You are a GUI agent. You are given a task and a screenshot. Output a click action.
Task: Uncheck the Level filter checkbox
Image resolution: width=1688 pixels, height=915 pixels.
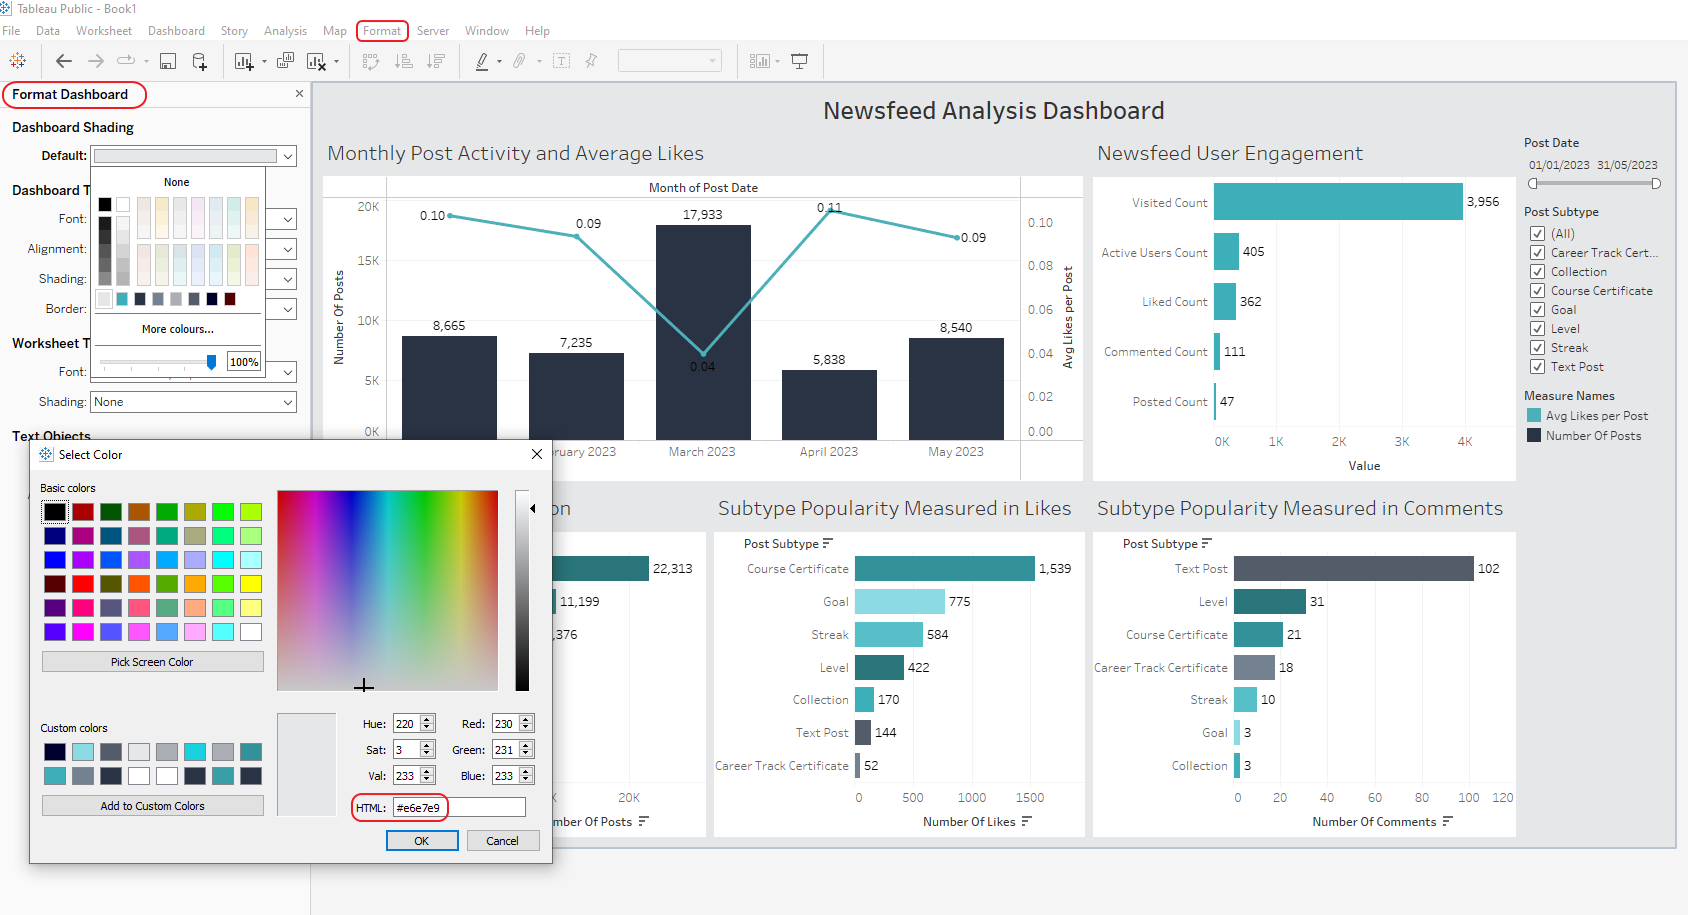click(x=1538, y=329)
